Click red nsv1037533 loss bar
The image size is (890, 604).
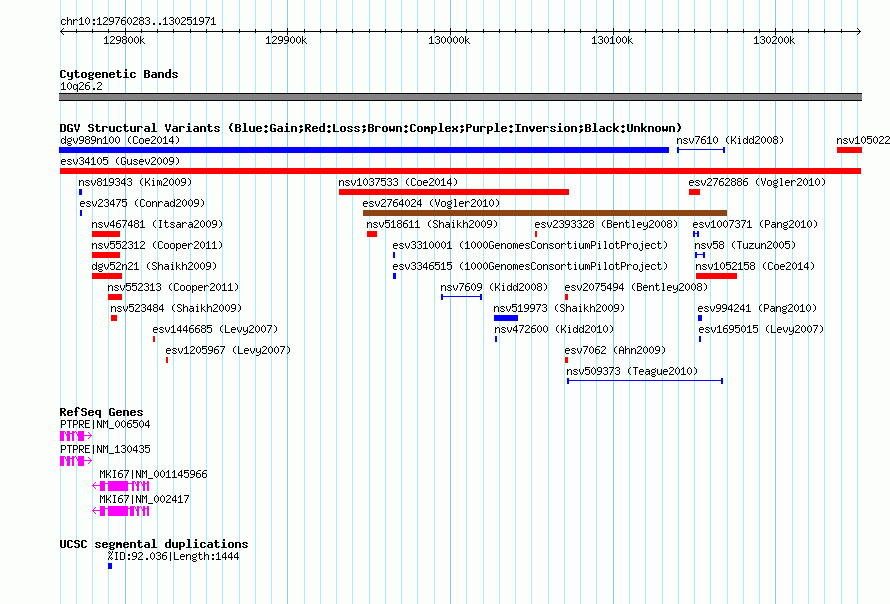click(454, 192)
